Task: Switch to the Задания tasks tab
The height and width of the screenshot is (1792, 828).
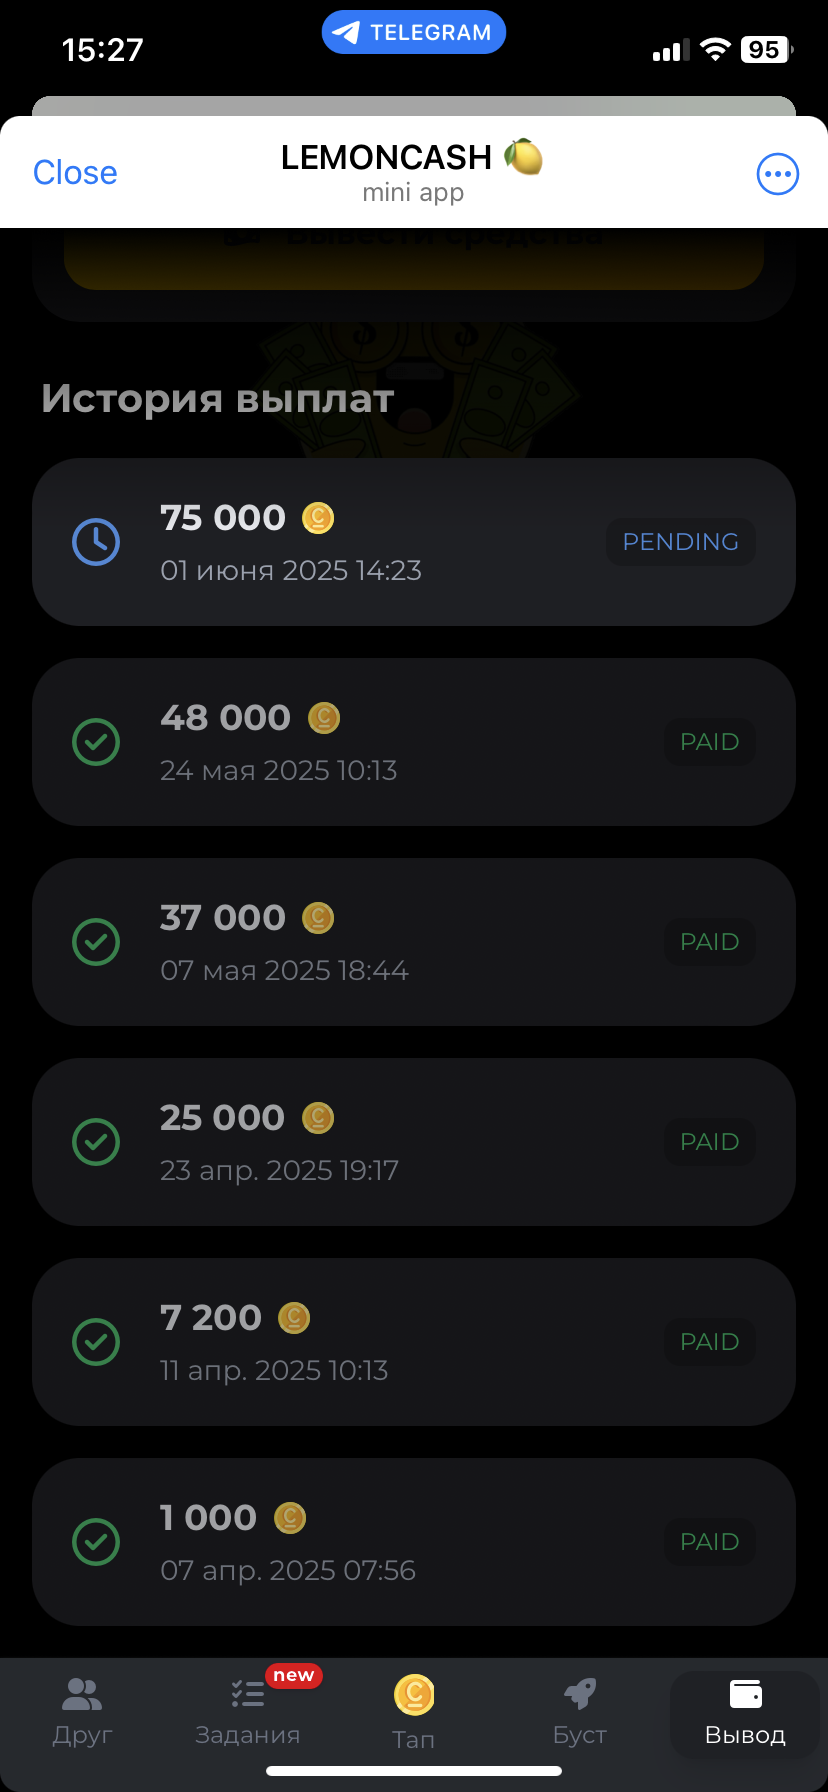Action: pos(248,1712)
